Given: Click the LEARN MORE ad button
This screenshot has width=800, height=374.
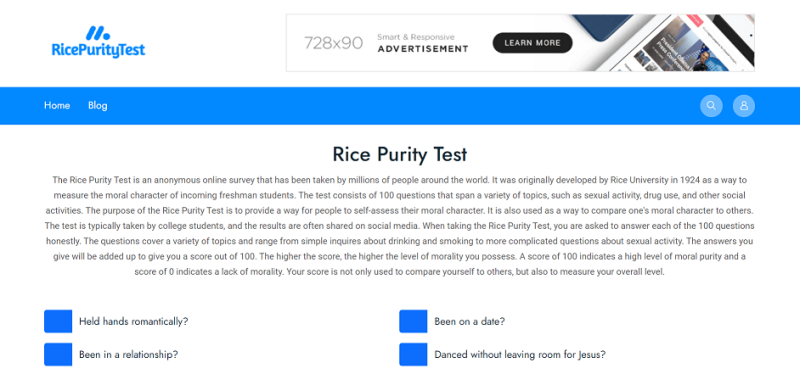Looking at the screenshot, I should pyautogui.click(x=532, y=43).
